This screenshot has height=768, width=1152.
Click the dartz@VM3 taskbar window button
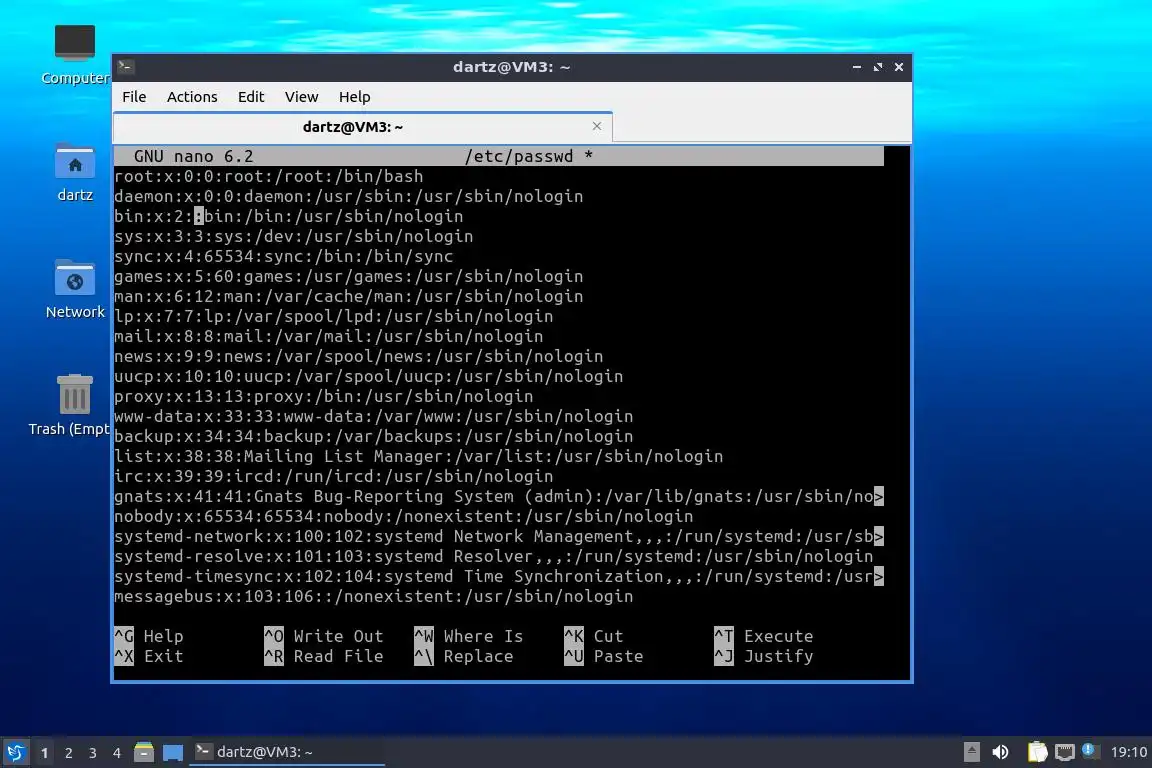287,752
